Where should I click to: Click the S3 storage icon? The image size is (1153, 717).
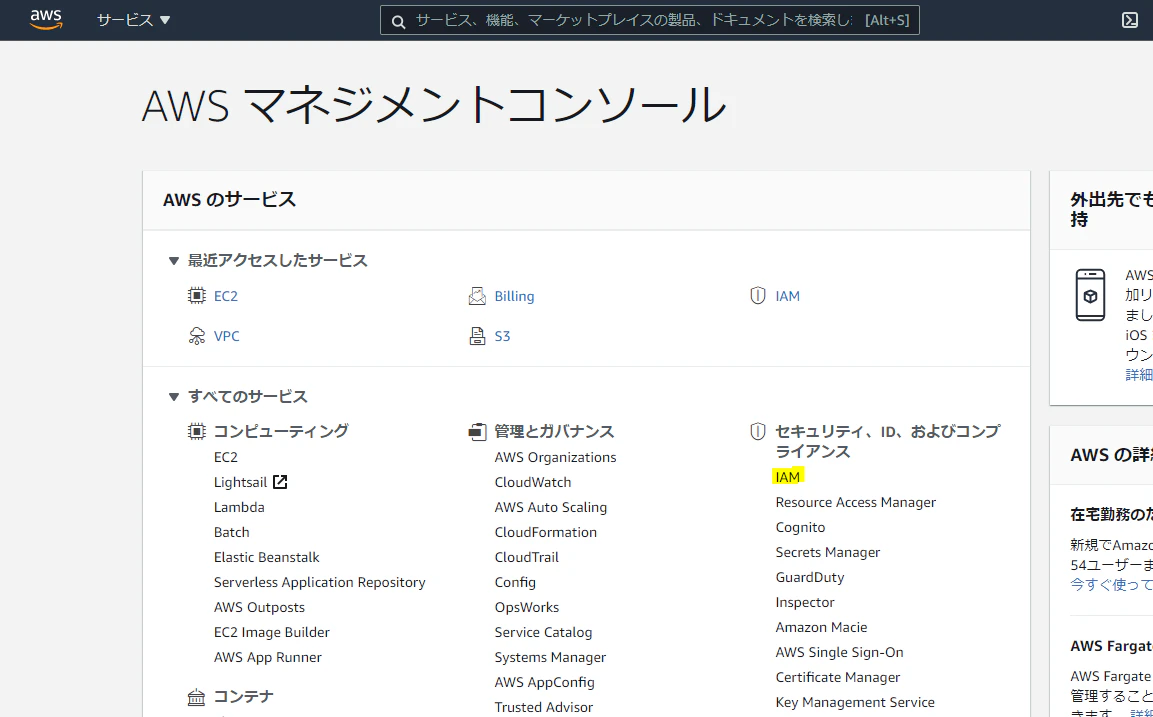(477, 336)
